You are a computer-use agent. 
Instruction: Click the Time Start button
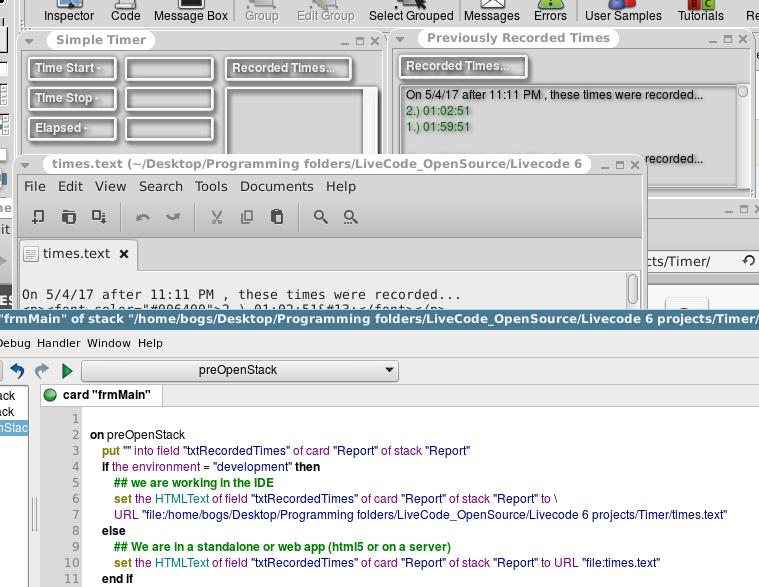70,69
